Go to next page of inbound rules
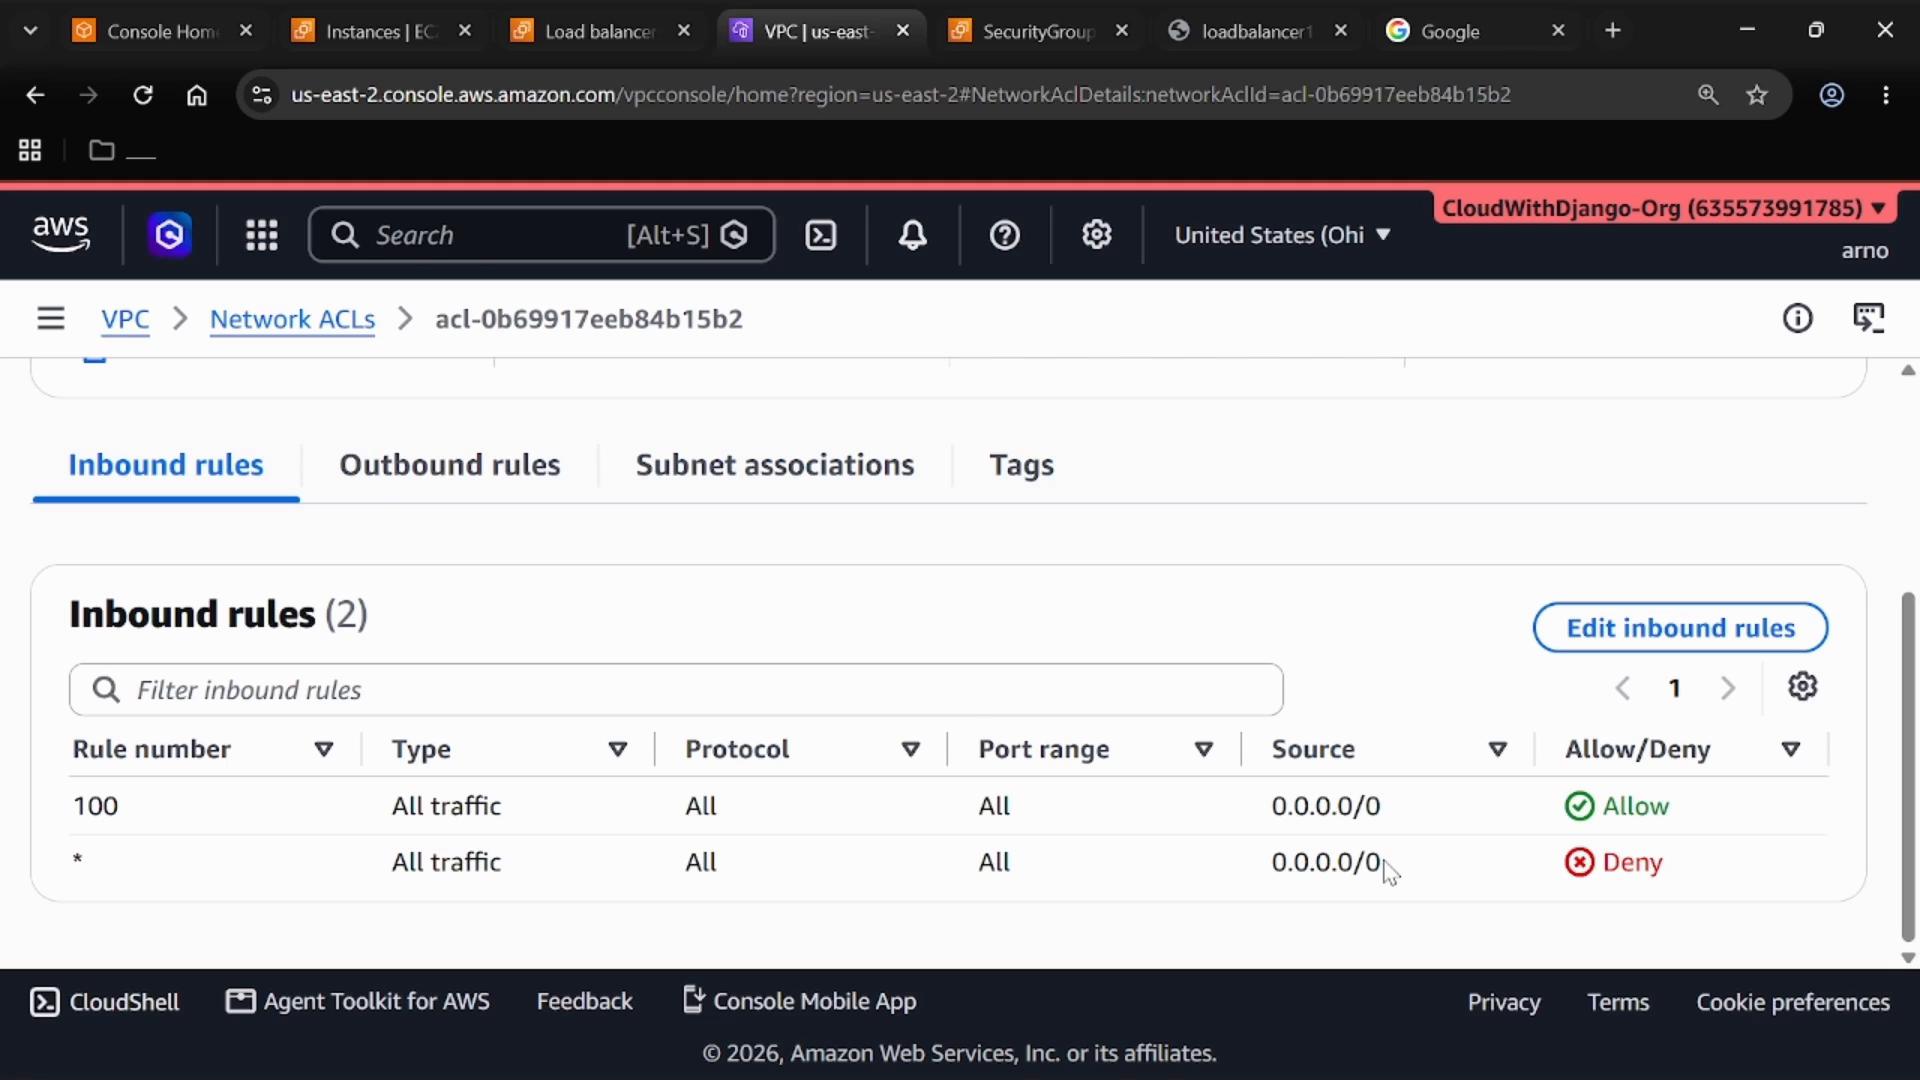1920x1080 pixels. [x=1727, y=688]
